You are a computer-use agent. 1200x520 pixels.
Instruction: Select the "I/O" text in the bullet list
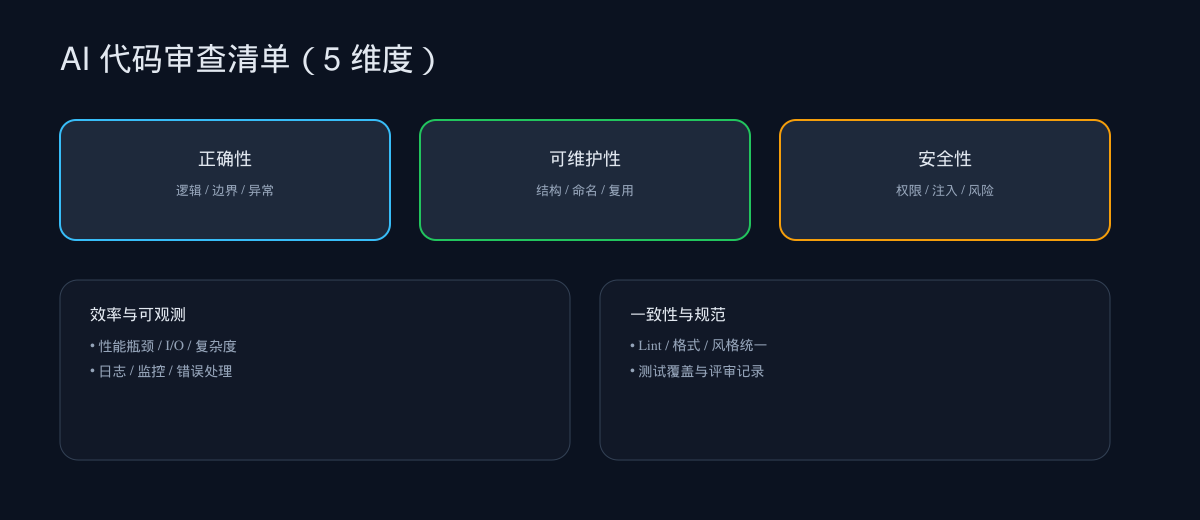(175, 346)
